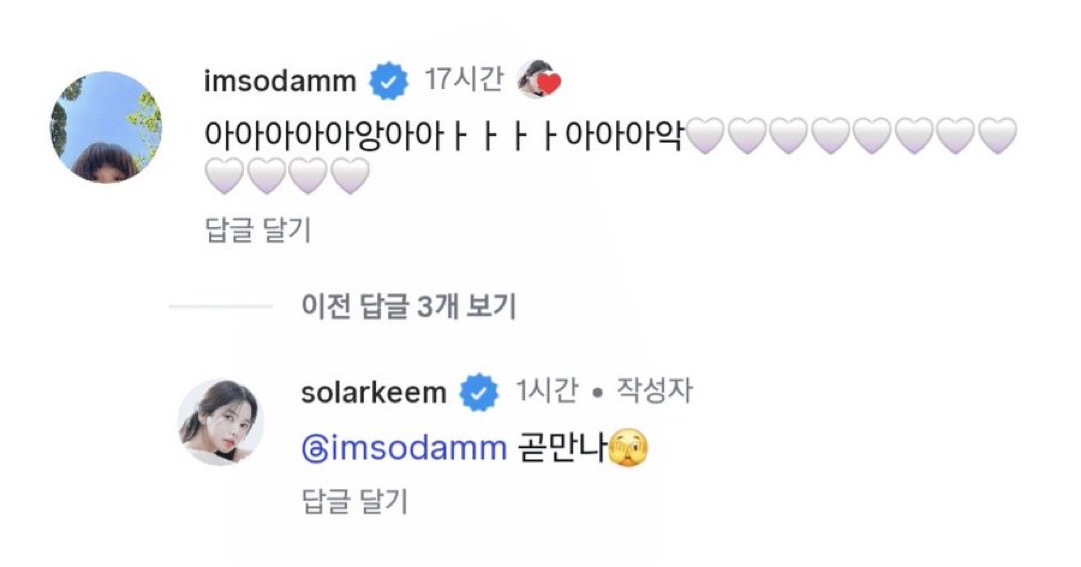
Task: Click the peeking face emoji after 곧만나
Action: pos(626,449)
